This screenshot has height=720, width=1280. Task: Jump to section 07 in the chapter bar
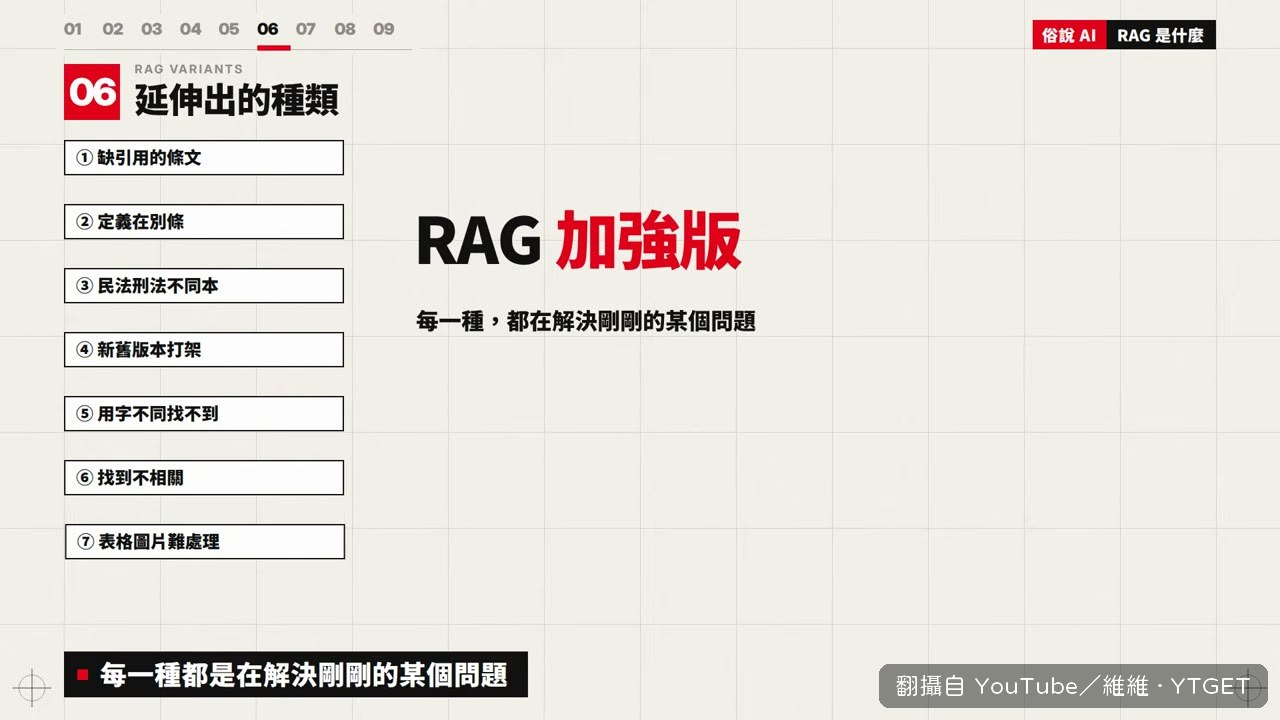306,29
